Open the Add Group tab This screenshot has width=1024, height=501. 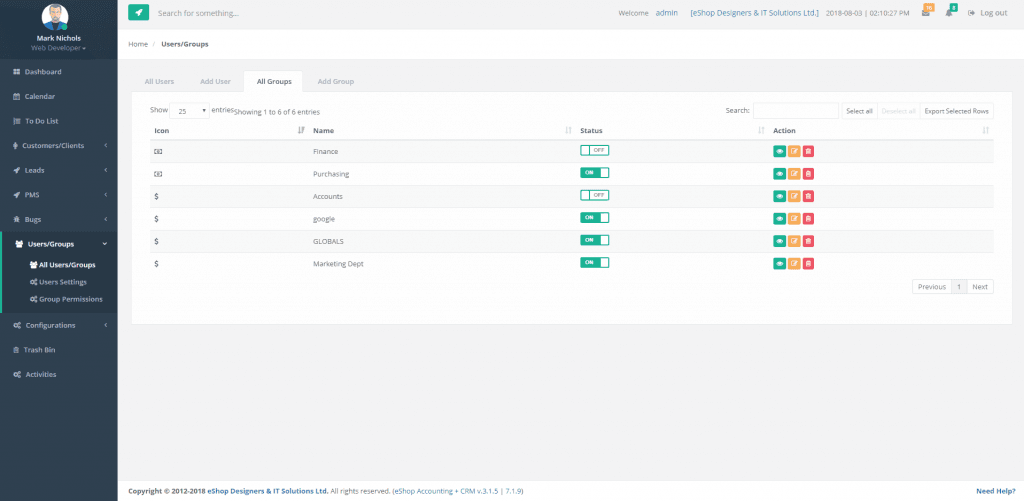pos(335,81)
